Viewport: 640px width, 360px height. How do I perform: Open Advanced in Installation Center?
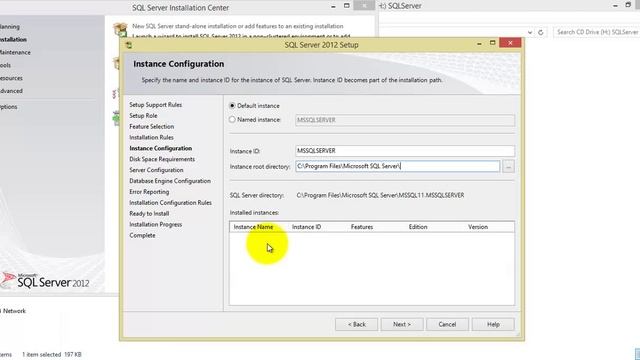pos(11,91)
